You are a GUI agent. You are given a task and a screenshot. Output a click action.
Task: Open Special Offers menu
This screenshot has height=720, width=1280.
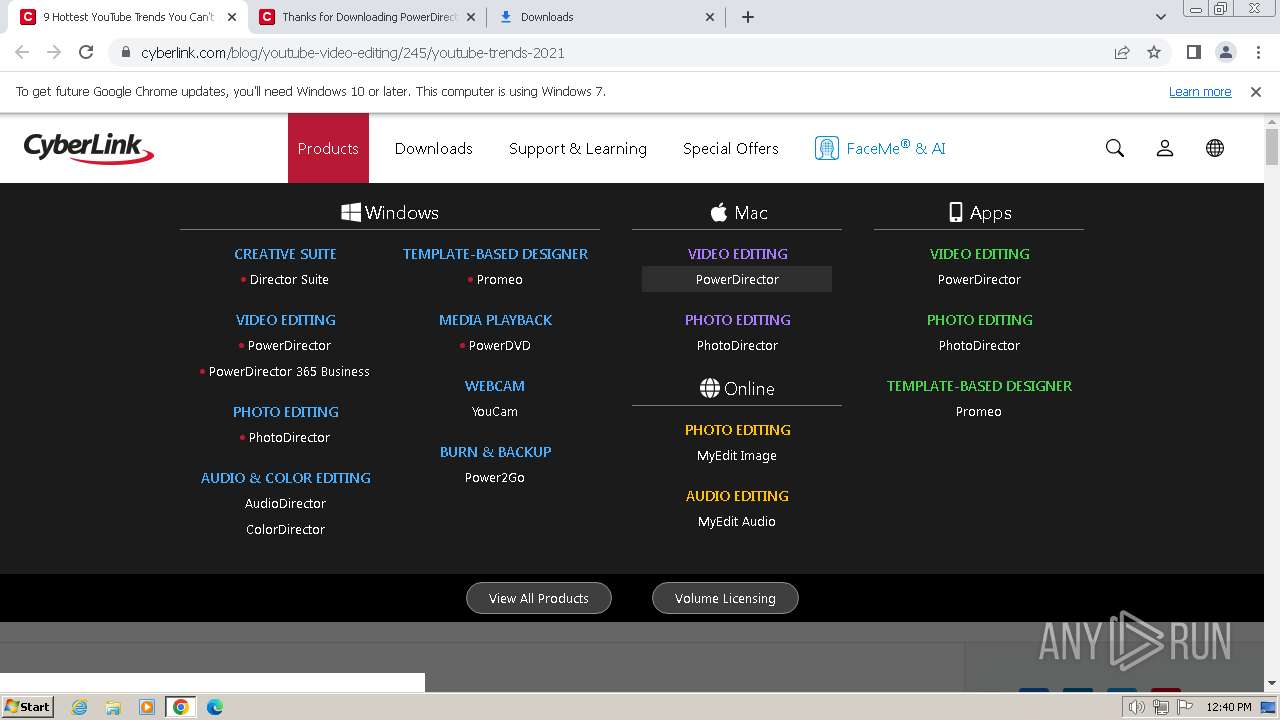[731, 148]
